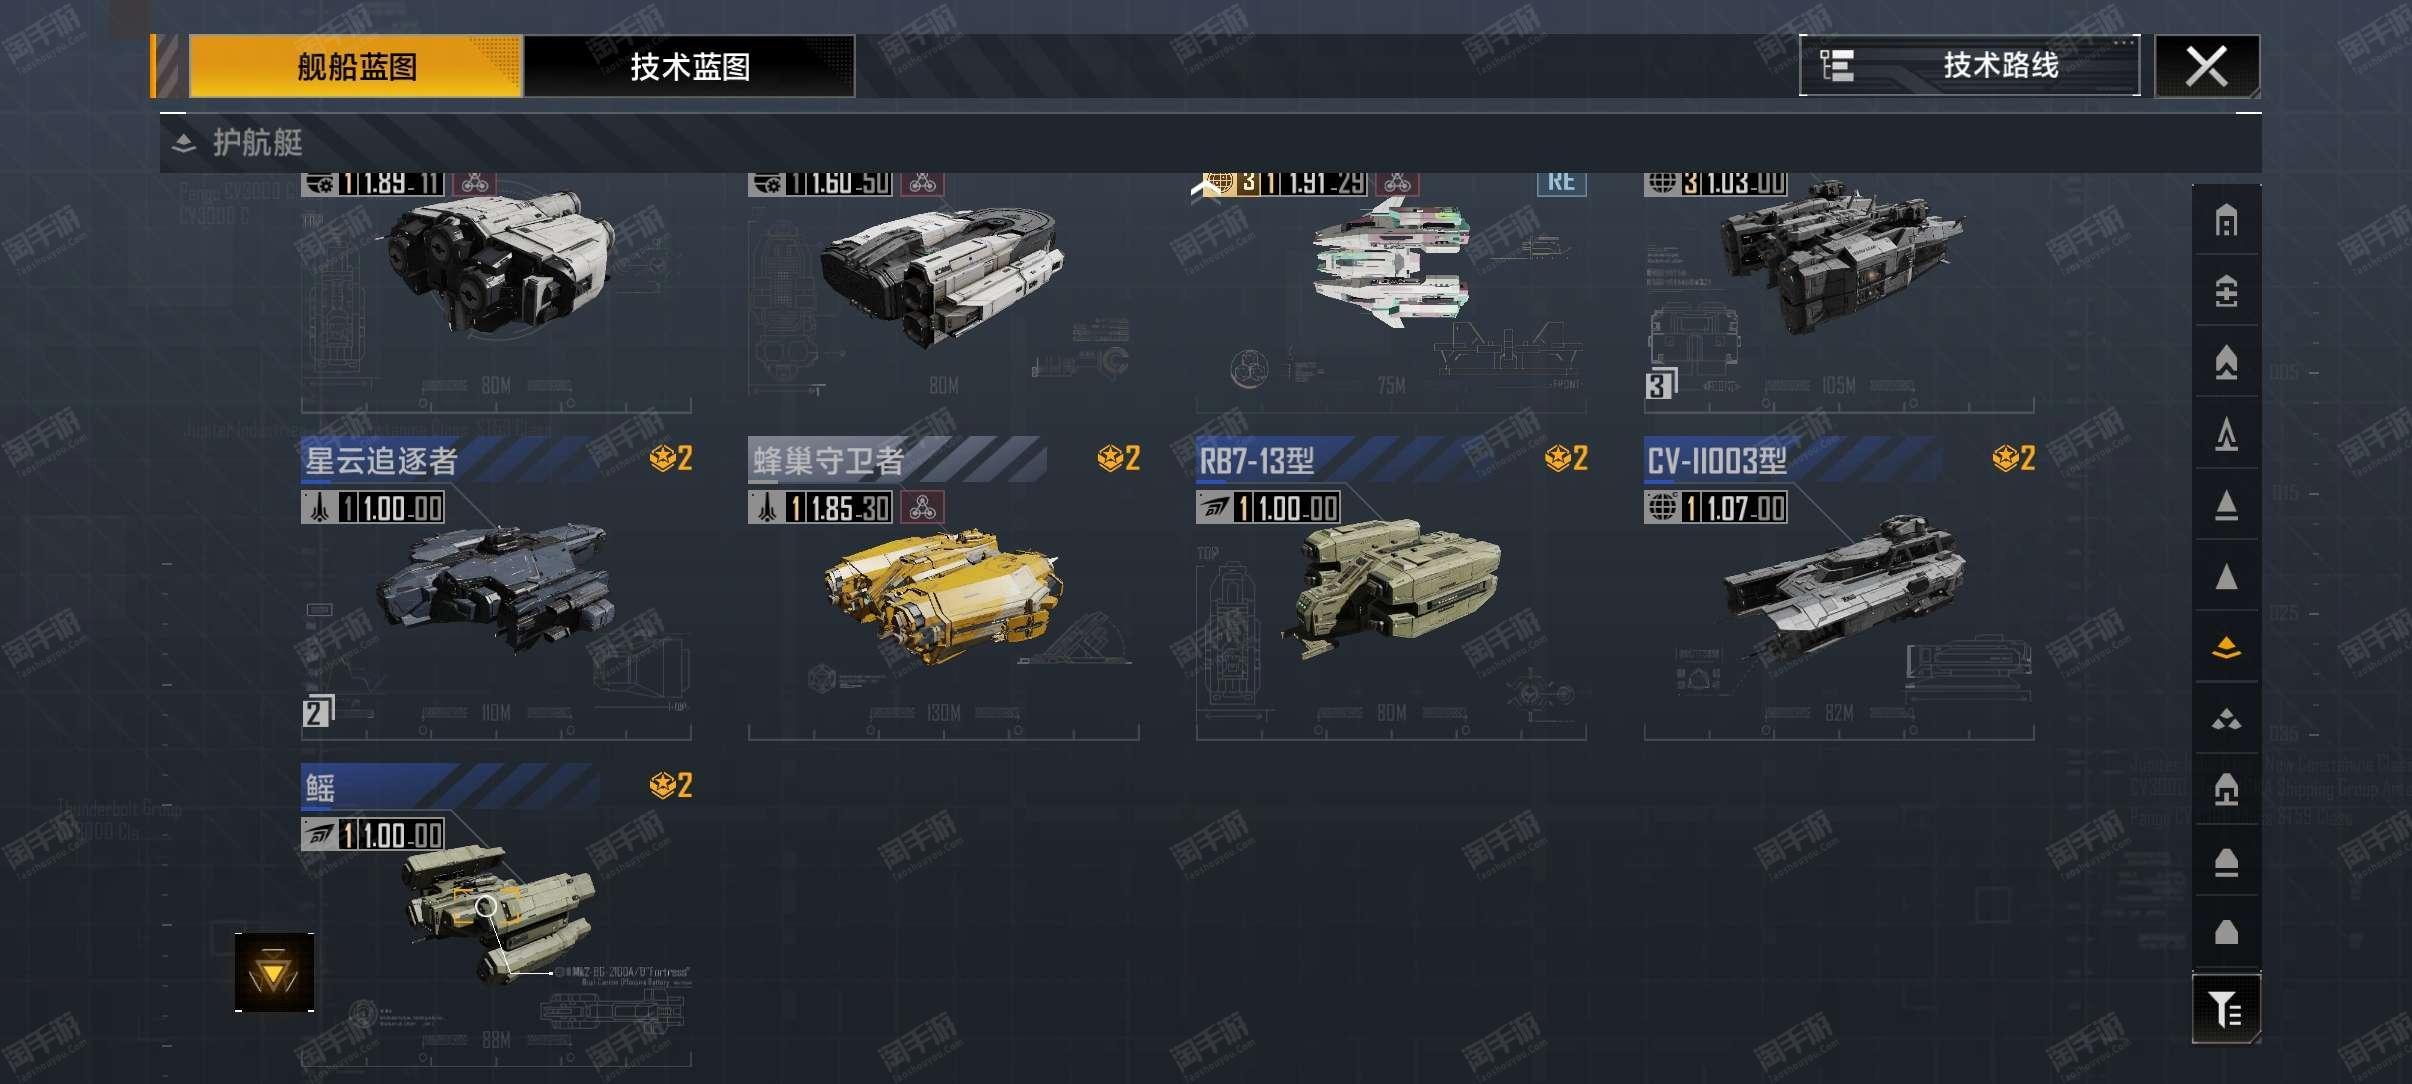This screenshot has height=1084, width=2412.
Task: Open the 星云追逐者 ship blueprint
Action: [496, 590]
